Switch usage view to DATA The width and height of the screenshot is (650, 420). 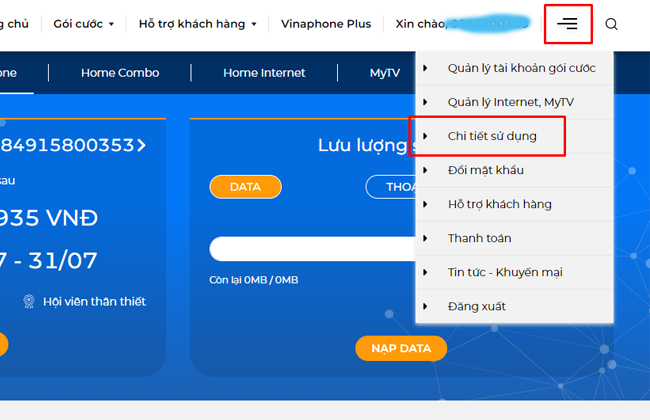[x=245, y=187]
